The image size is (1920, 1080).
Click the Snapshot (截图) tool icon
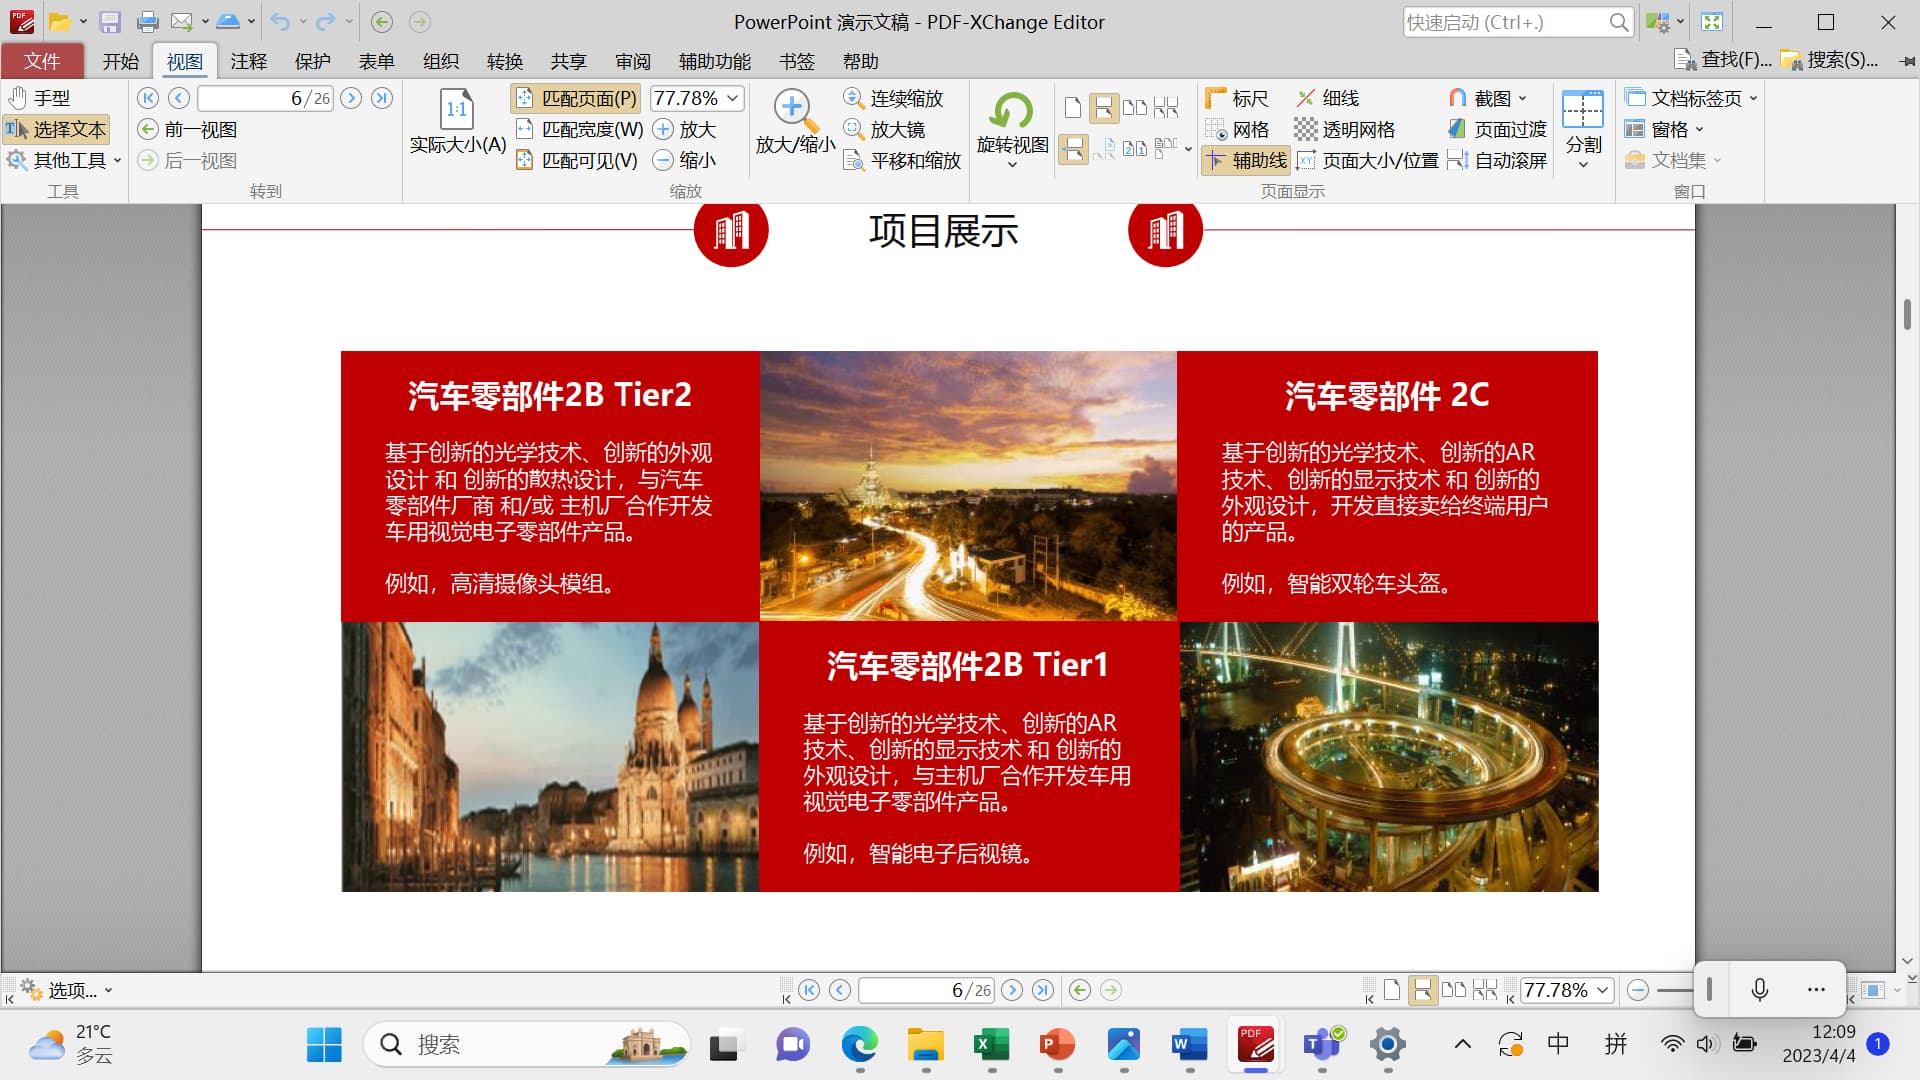click(x=1458, y=98)
